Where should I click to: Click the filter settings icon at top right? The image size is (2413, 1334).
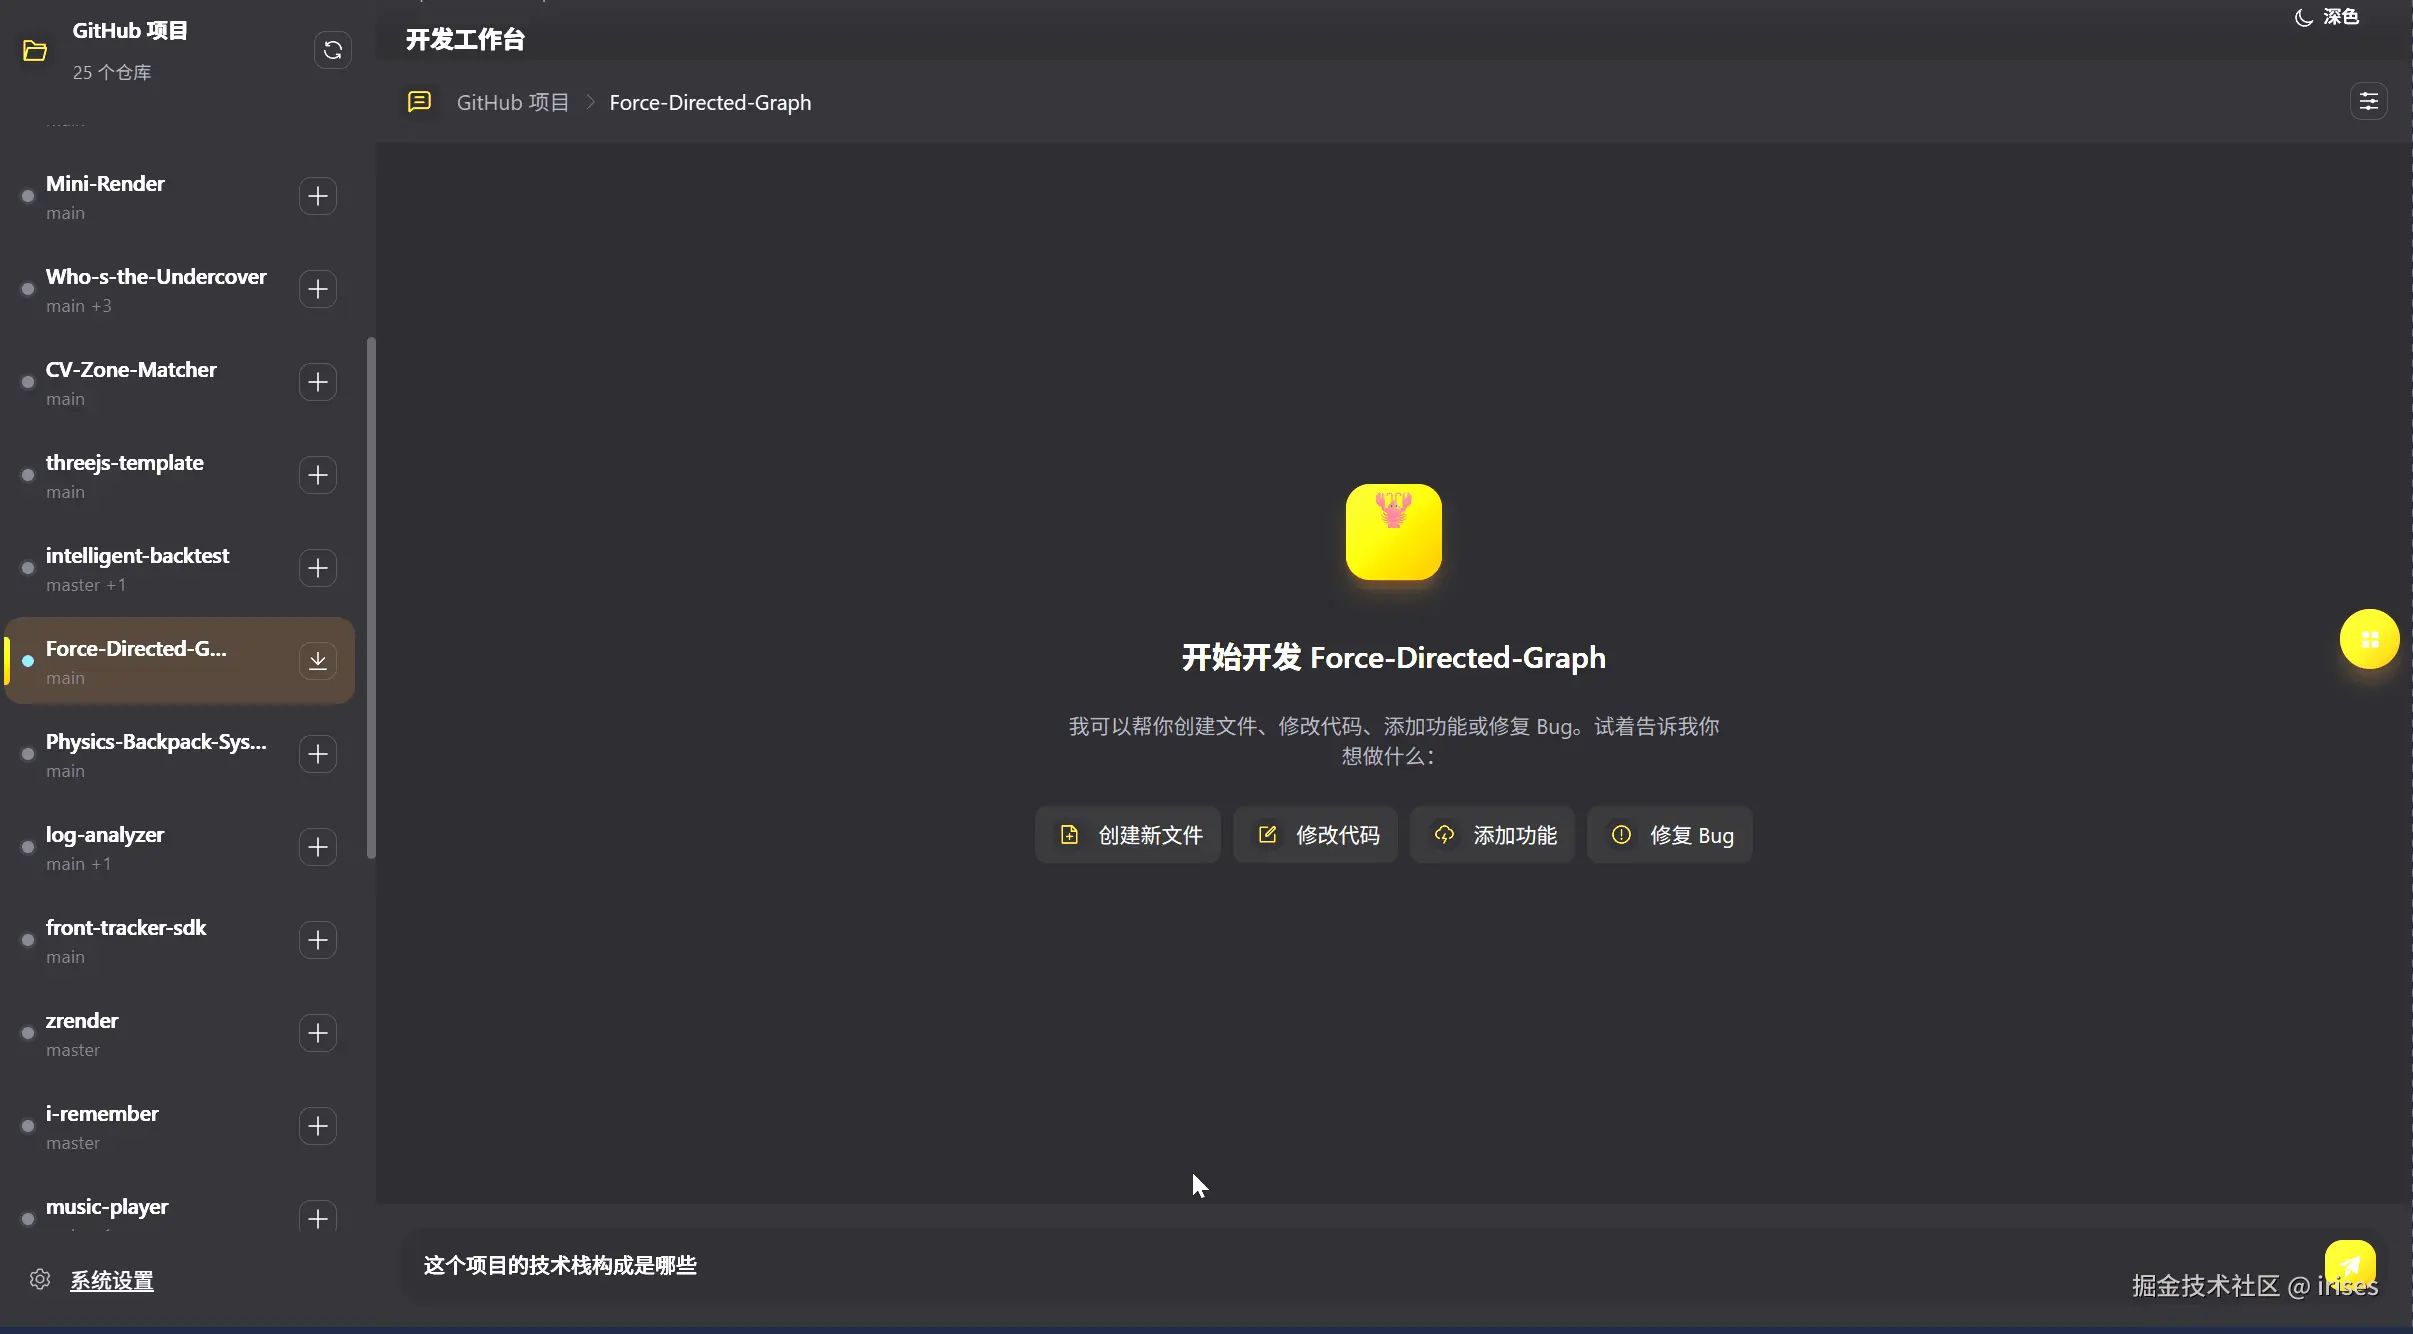[2368, 102]
